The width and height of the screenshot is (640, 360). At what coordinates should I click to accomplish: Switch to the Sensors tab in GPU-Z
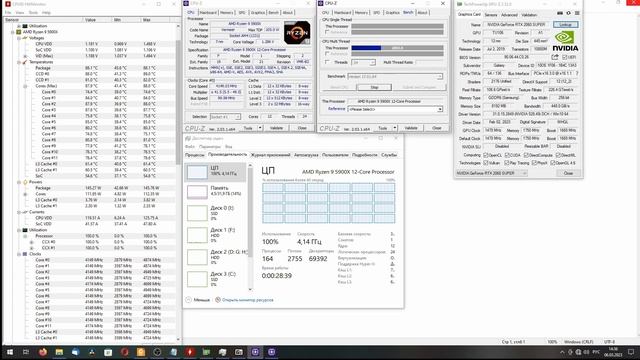491,15
